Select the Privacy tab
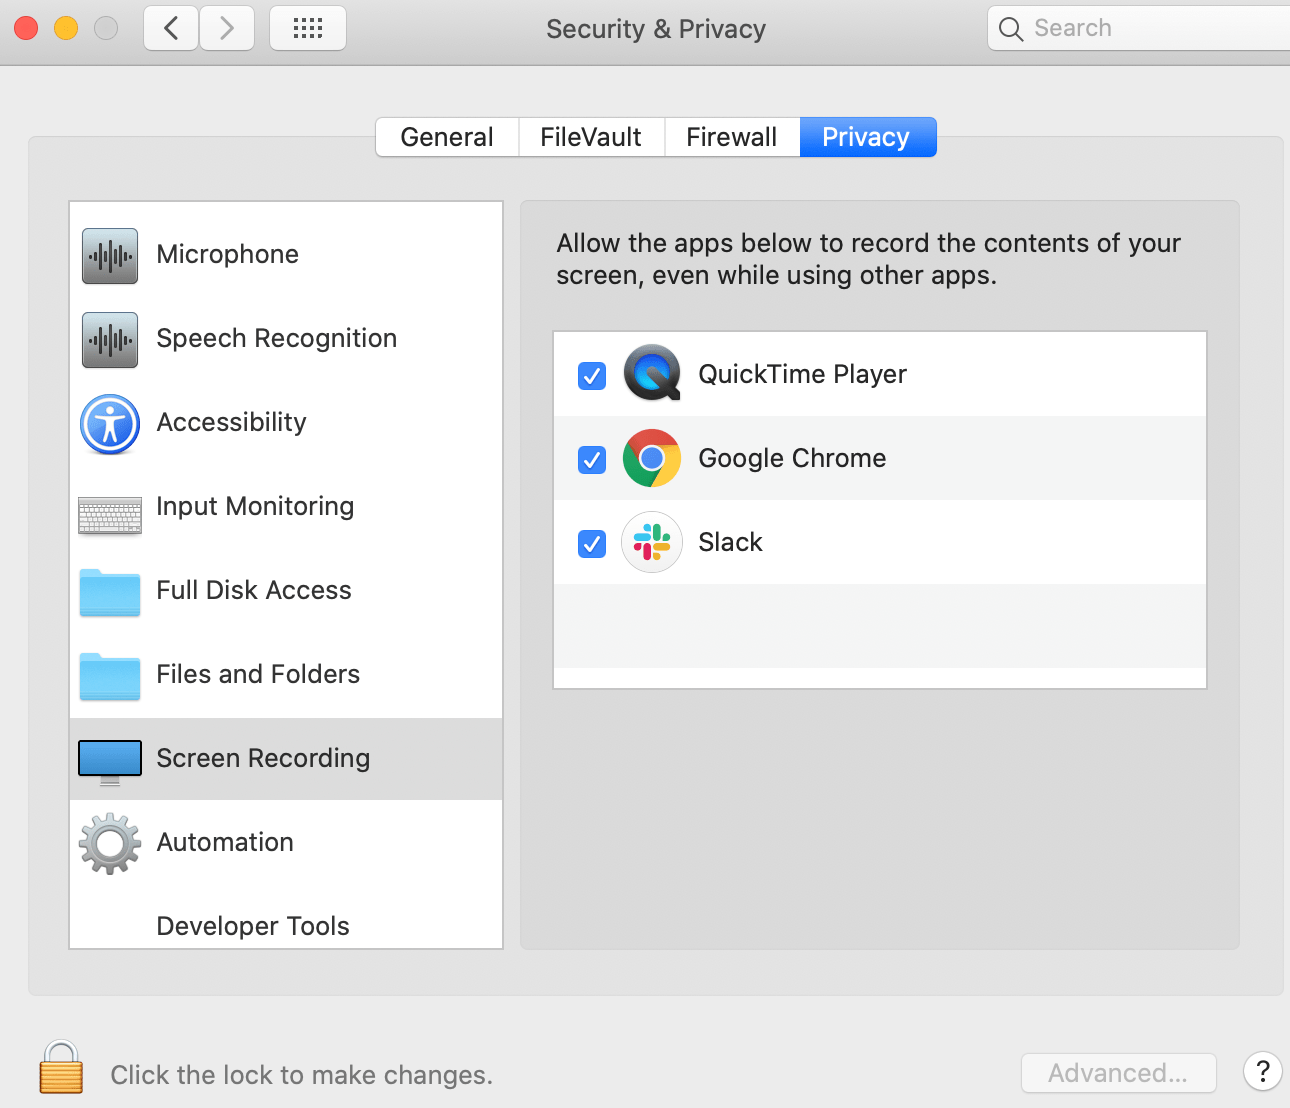Viewport: 1290px width, 1108px height. 868,137
